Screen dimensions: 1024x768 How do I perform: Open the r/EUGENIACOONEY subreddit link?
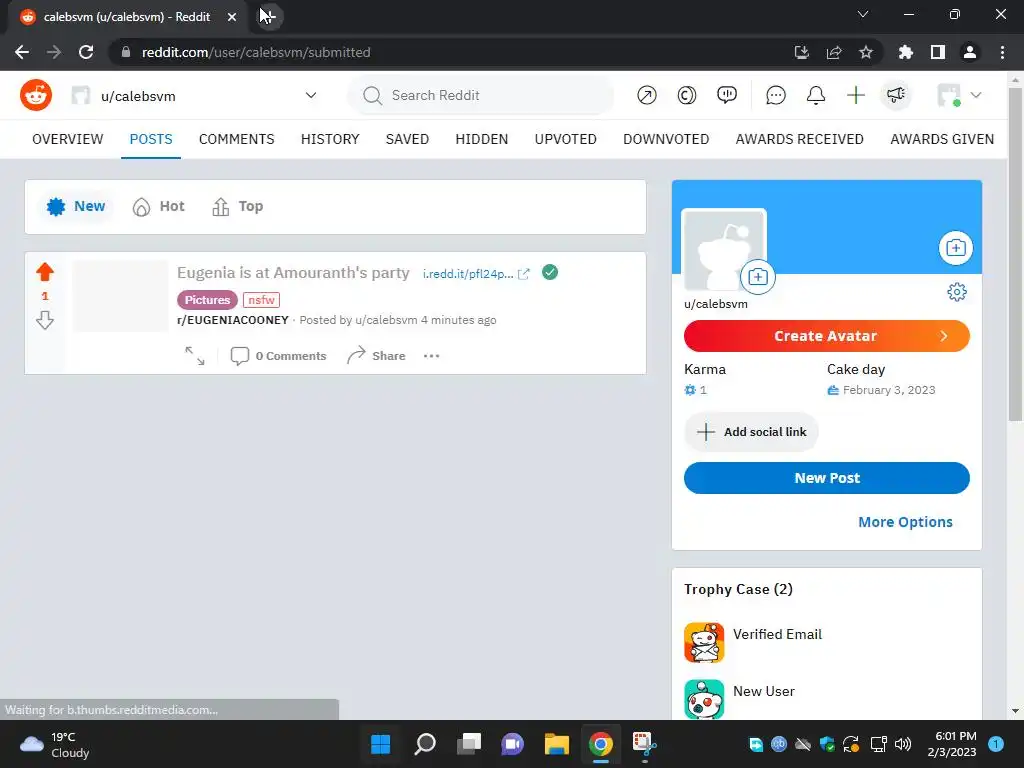(232, 320)
